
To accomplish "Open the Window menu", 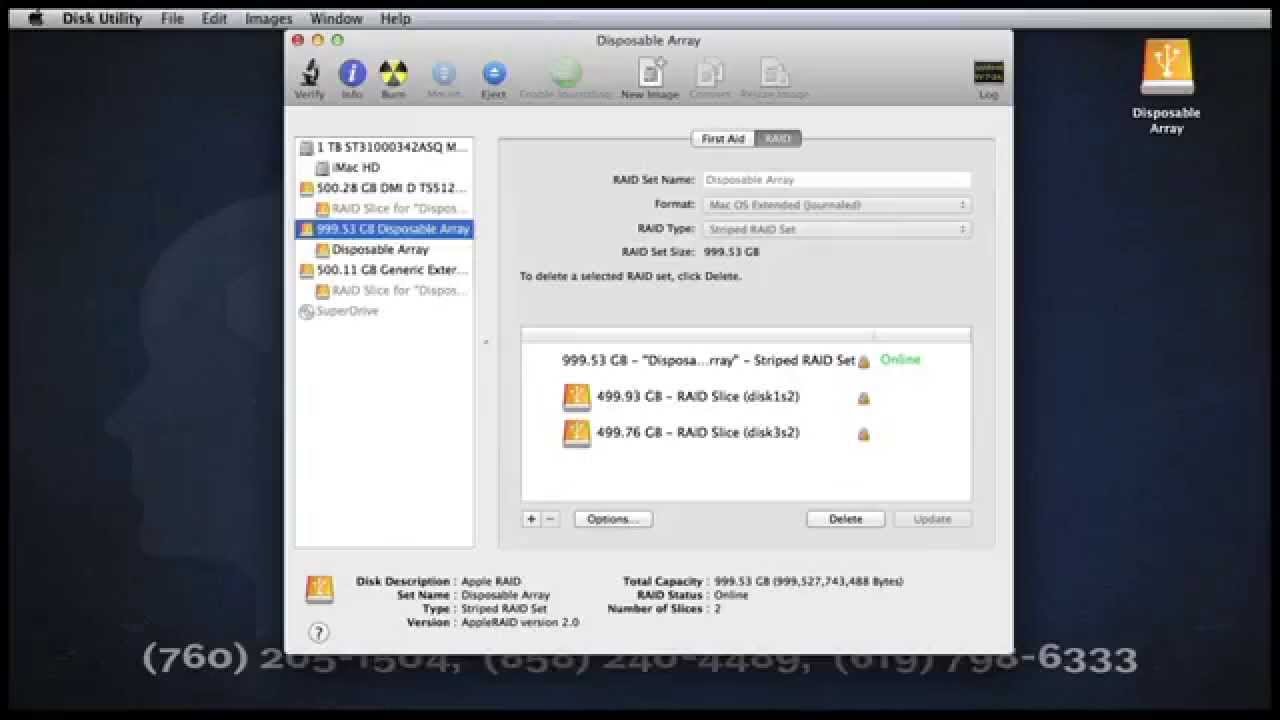I will [x=336, y=18].
